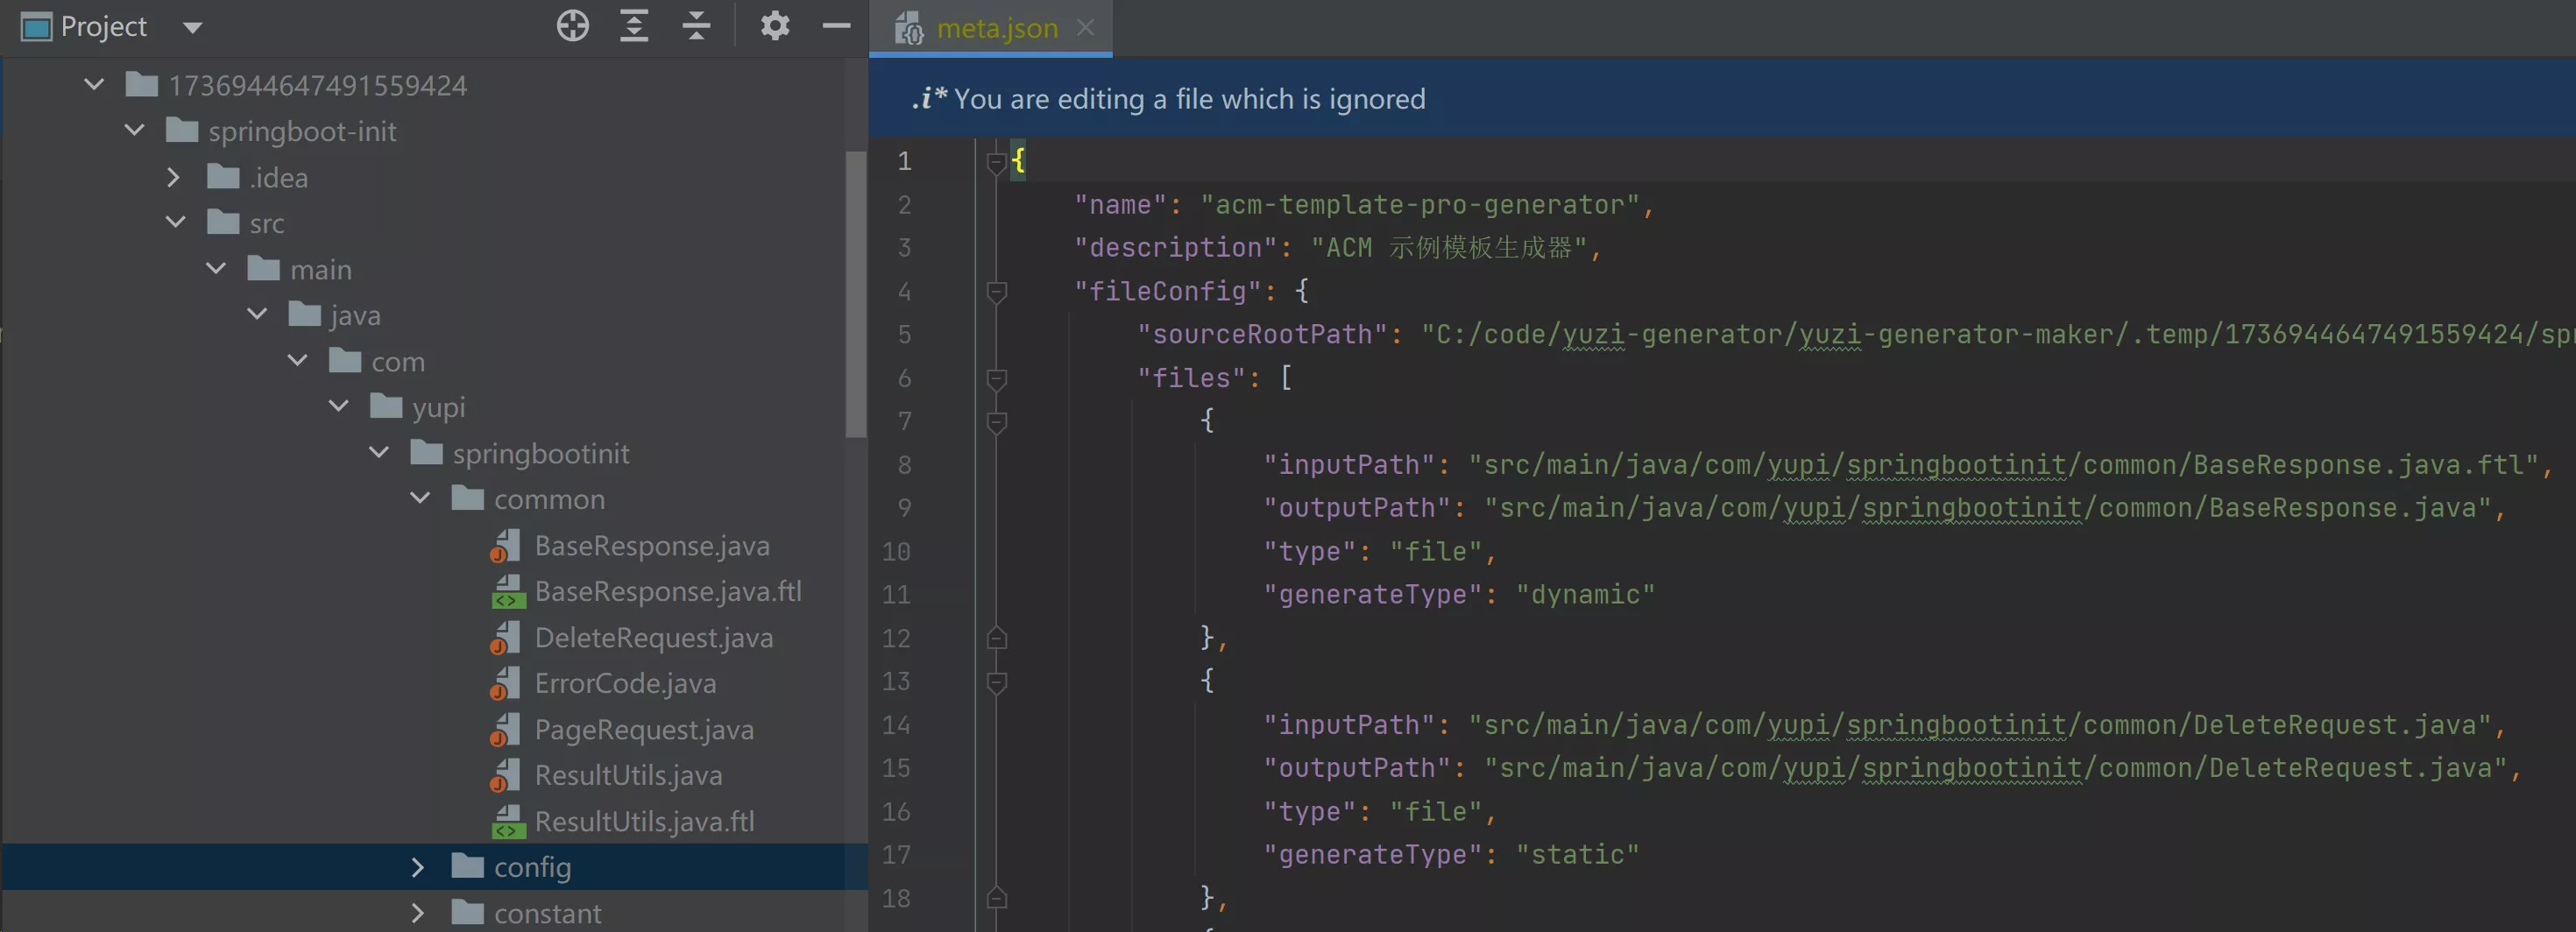Open Project panel settings gear
Image resolution: width=2576 pixels, height=932 pixels.
[775, 26]
